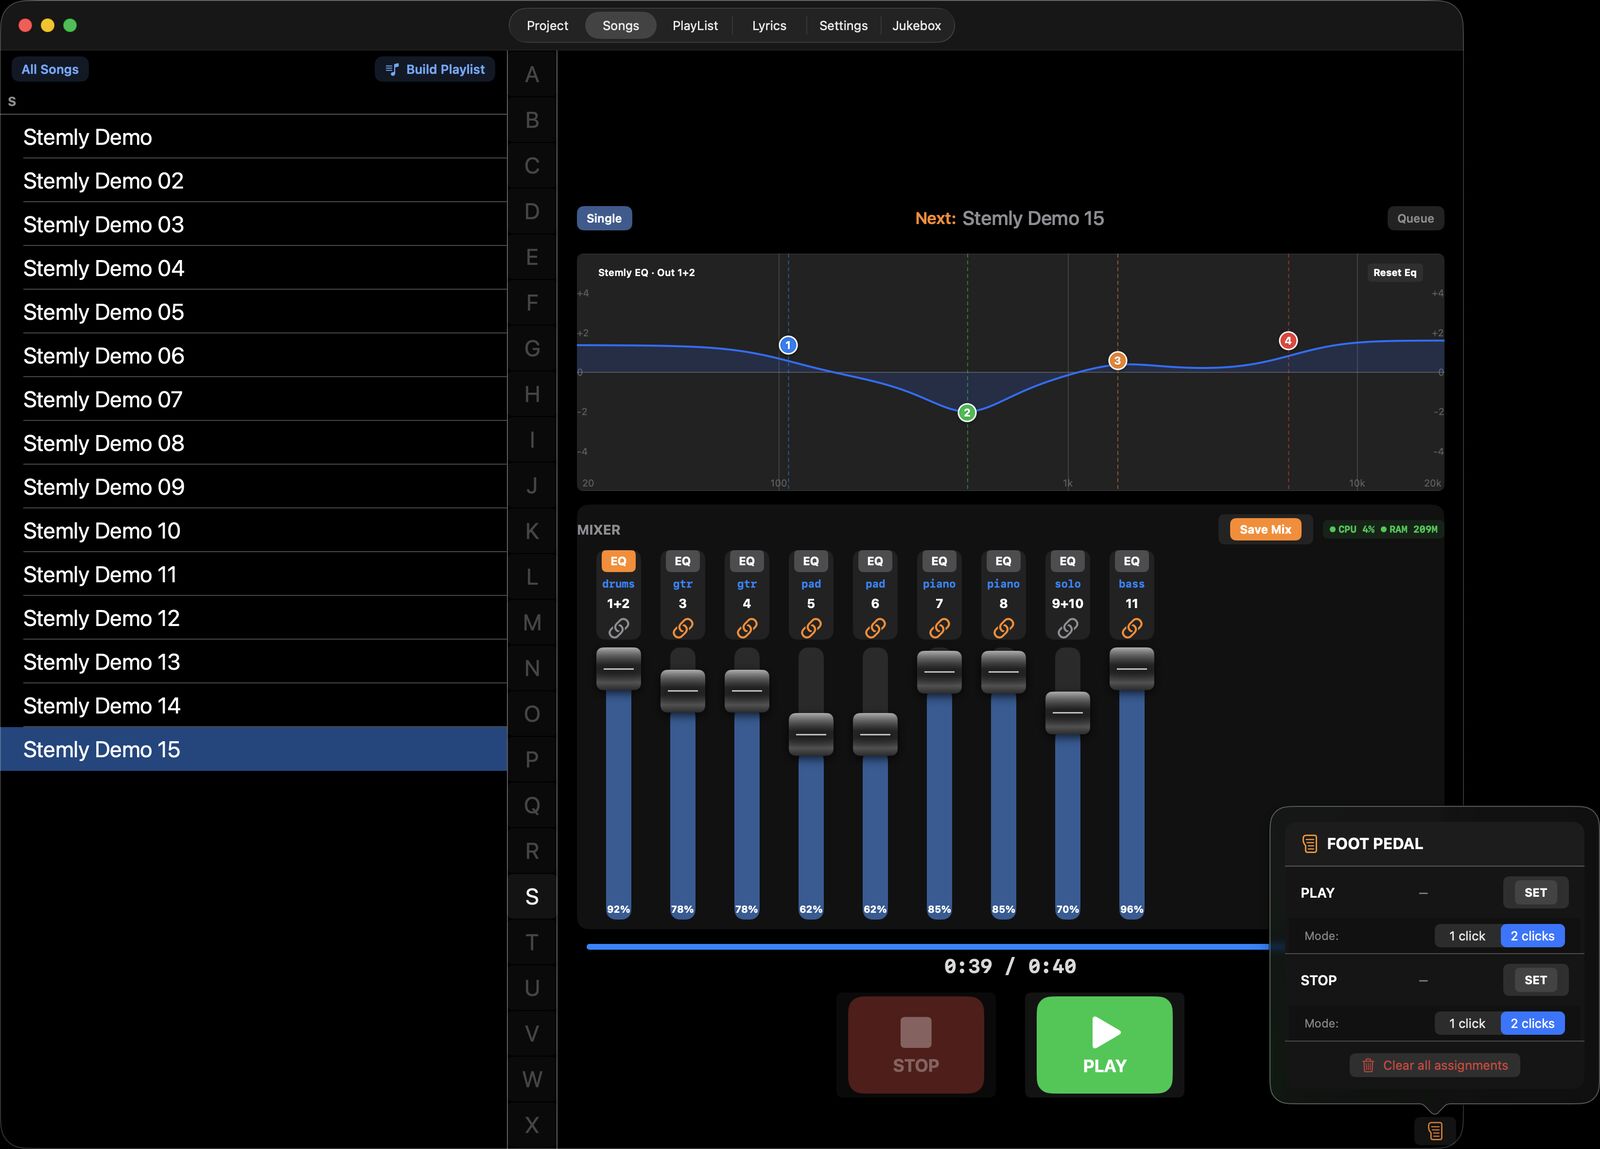
Task: Click the Build Playlist button
Action: tap(435, 69)
